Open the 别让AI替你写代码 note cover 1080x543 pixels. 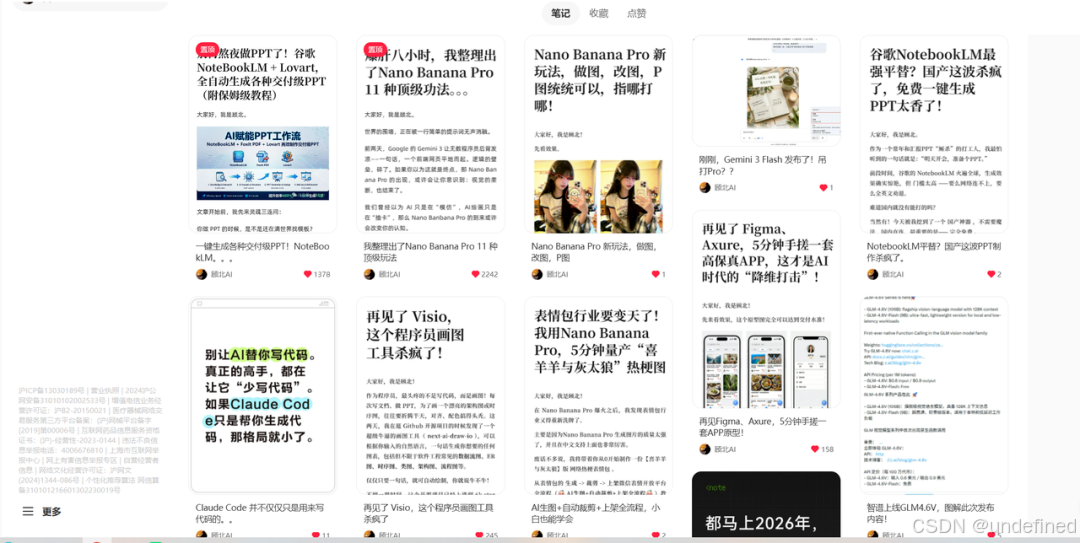[x=262, y=396]
